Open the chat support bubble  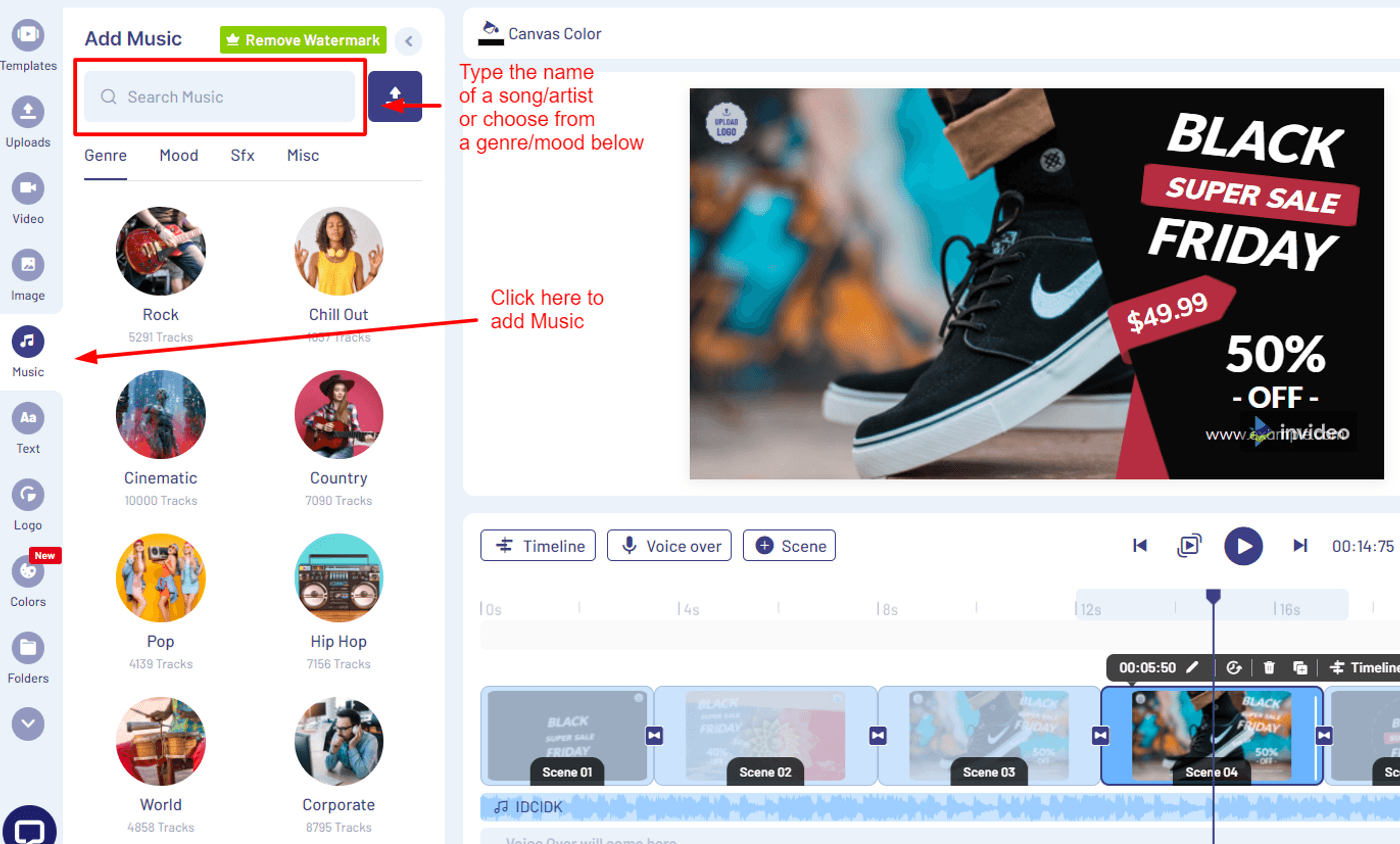pyautogui.click(x=30, y=829)
